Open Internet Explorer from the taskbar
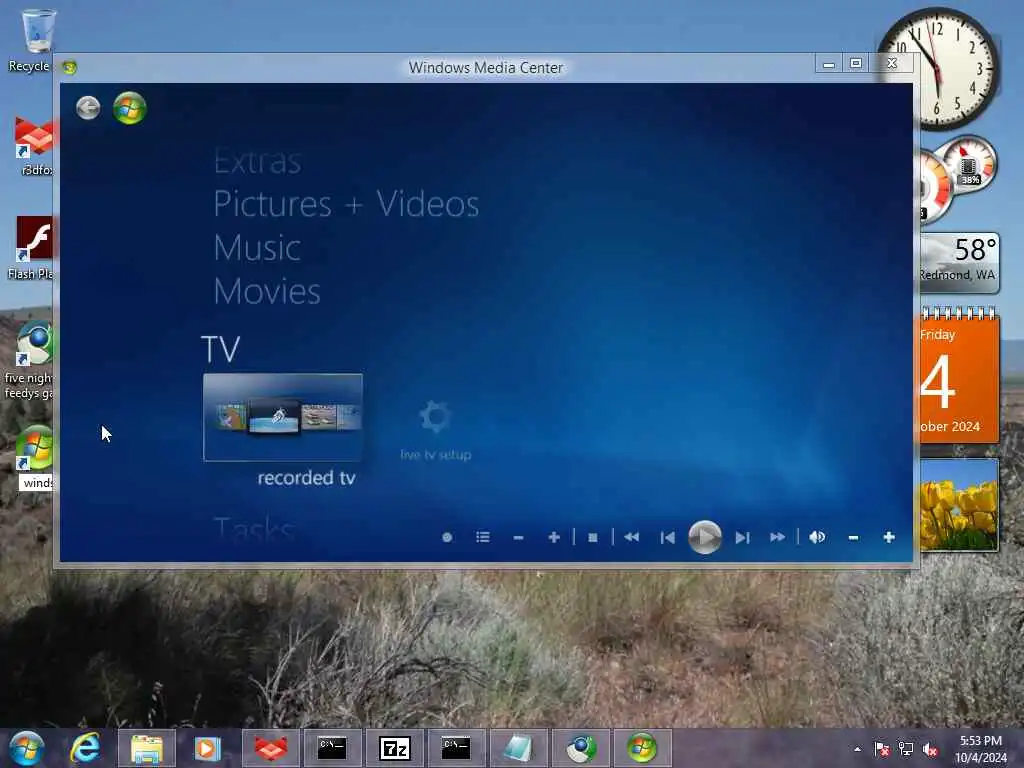 [86, 748]
